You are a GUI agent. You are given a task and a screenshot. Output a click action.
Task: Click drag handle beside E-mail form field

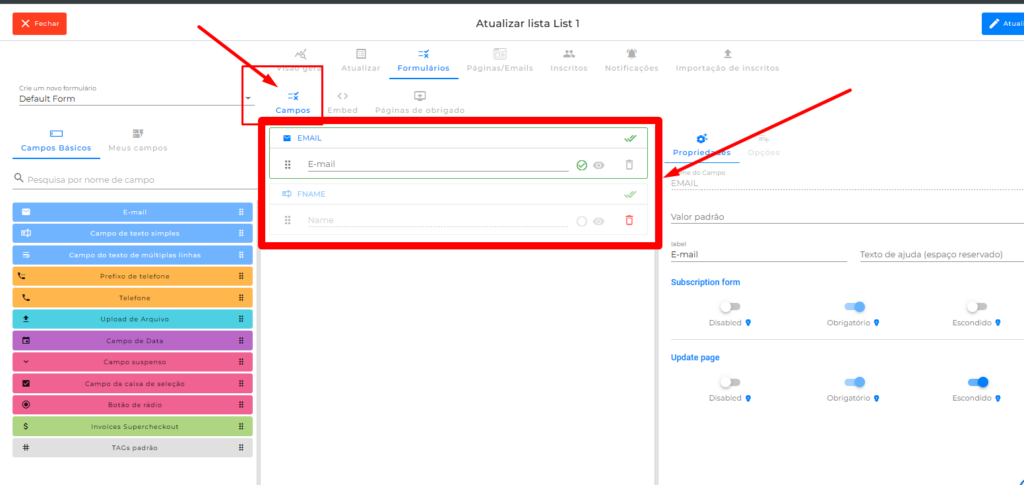288,165
